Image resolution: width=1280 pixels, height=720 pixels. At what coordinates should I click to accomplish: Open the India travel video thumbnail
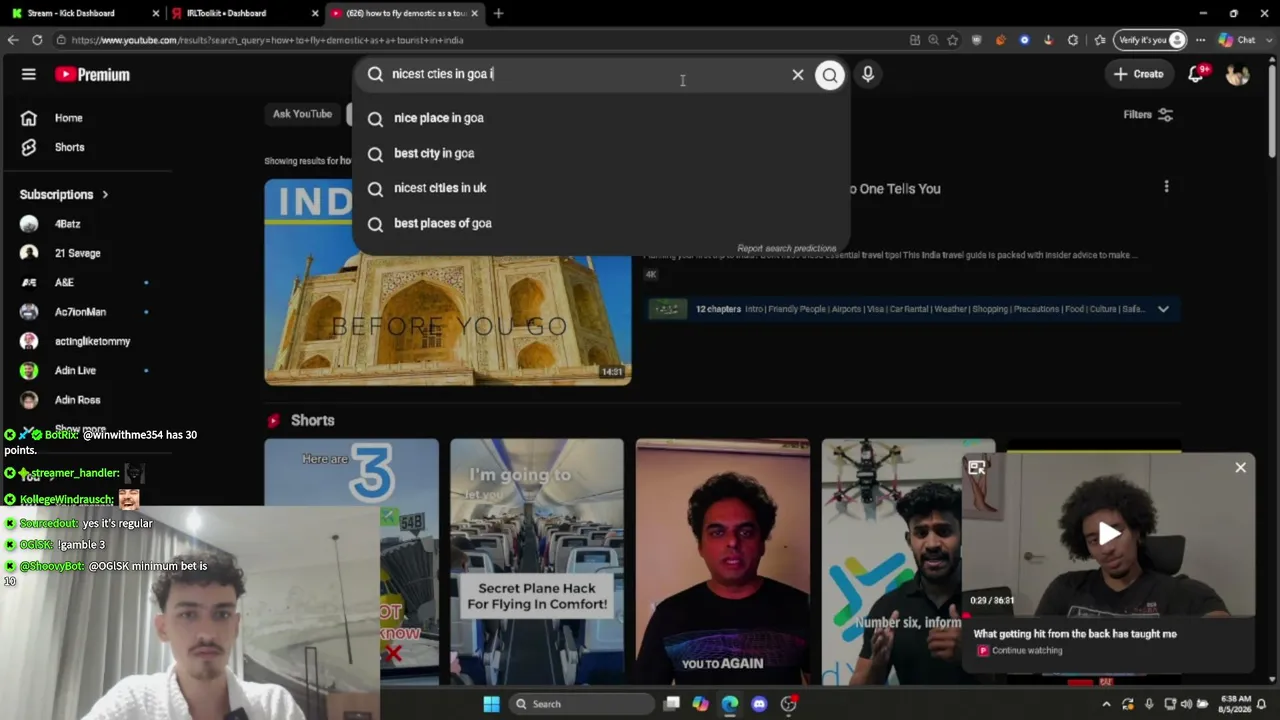(447, 282)
